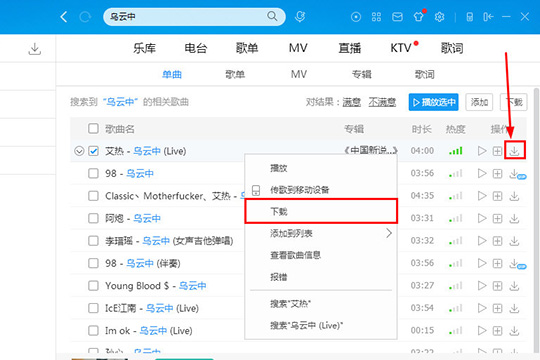
Task: Download the Im ok 00:15 song
Action: pos(514,330)
